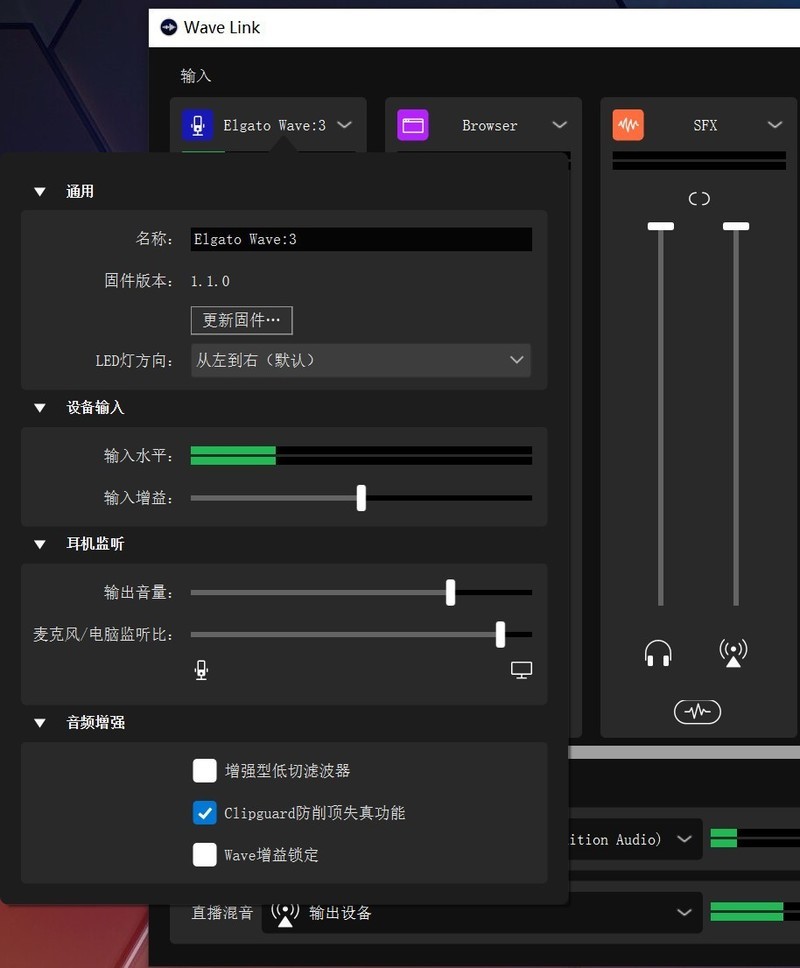
Task: Select the stream output icon under SFX faders
Action: pyautogui.click(x=733, y=651)
